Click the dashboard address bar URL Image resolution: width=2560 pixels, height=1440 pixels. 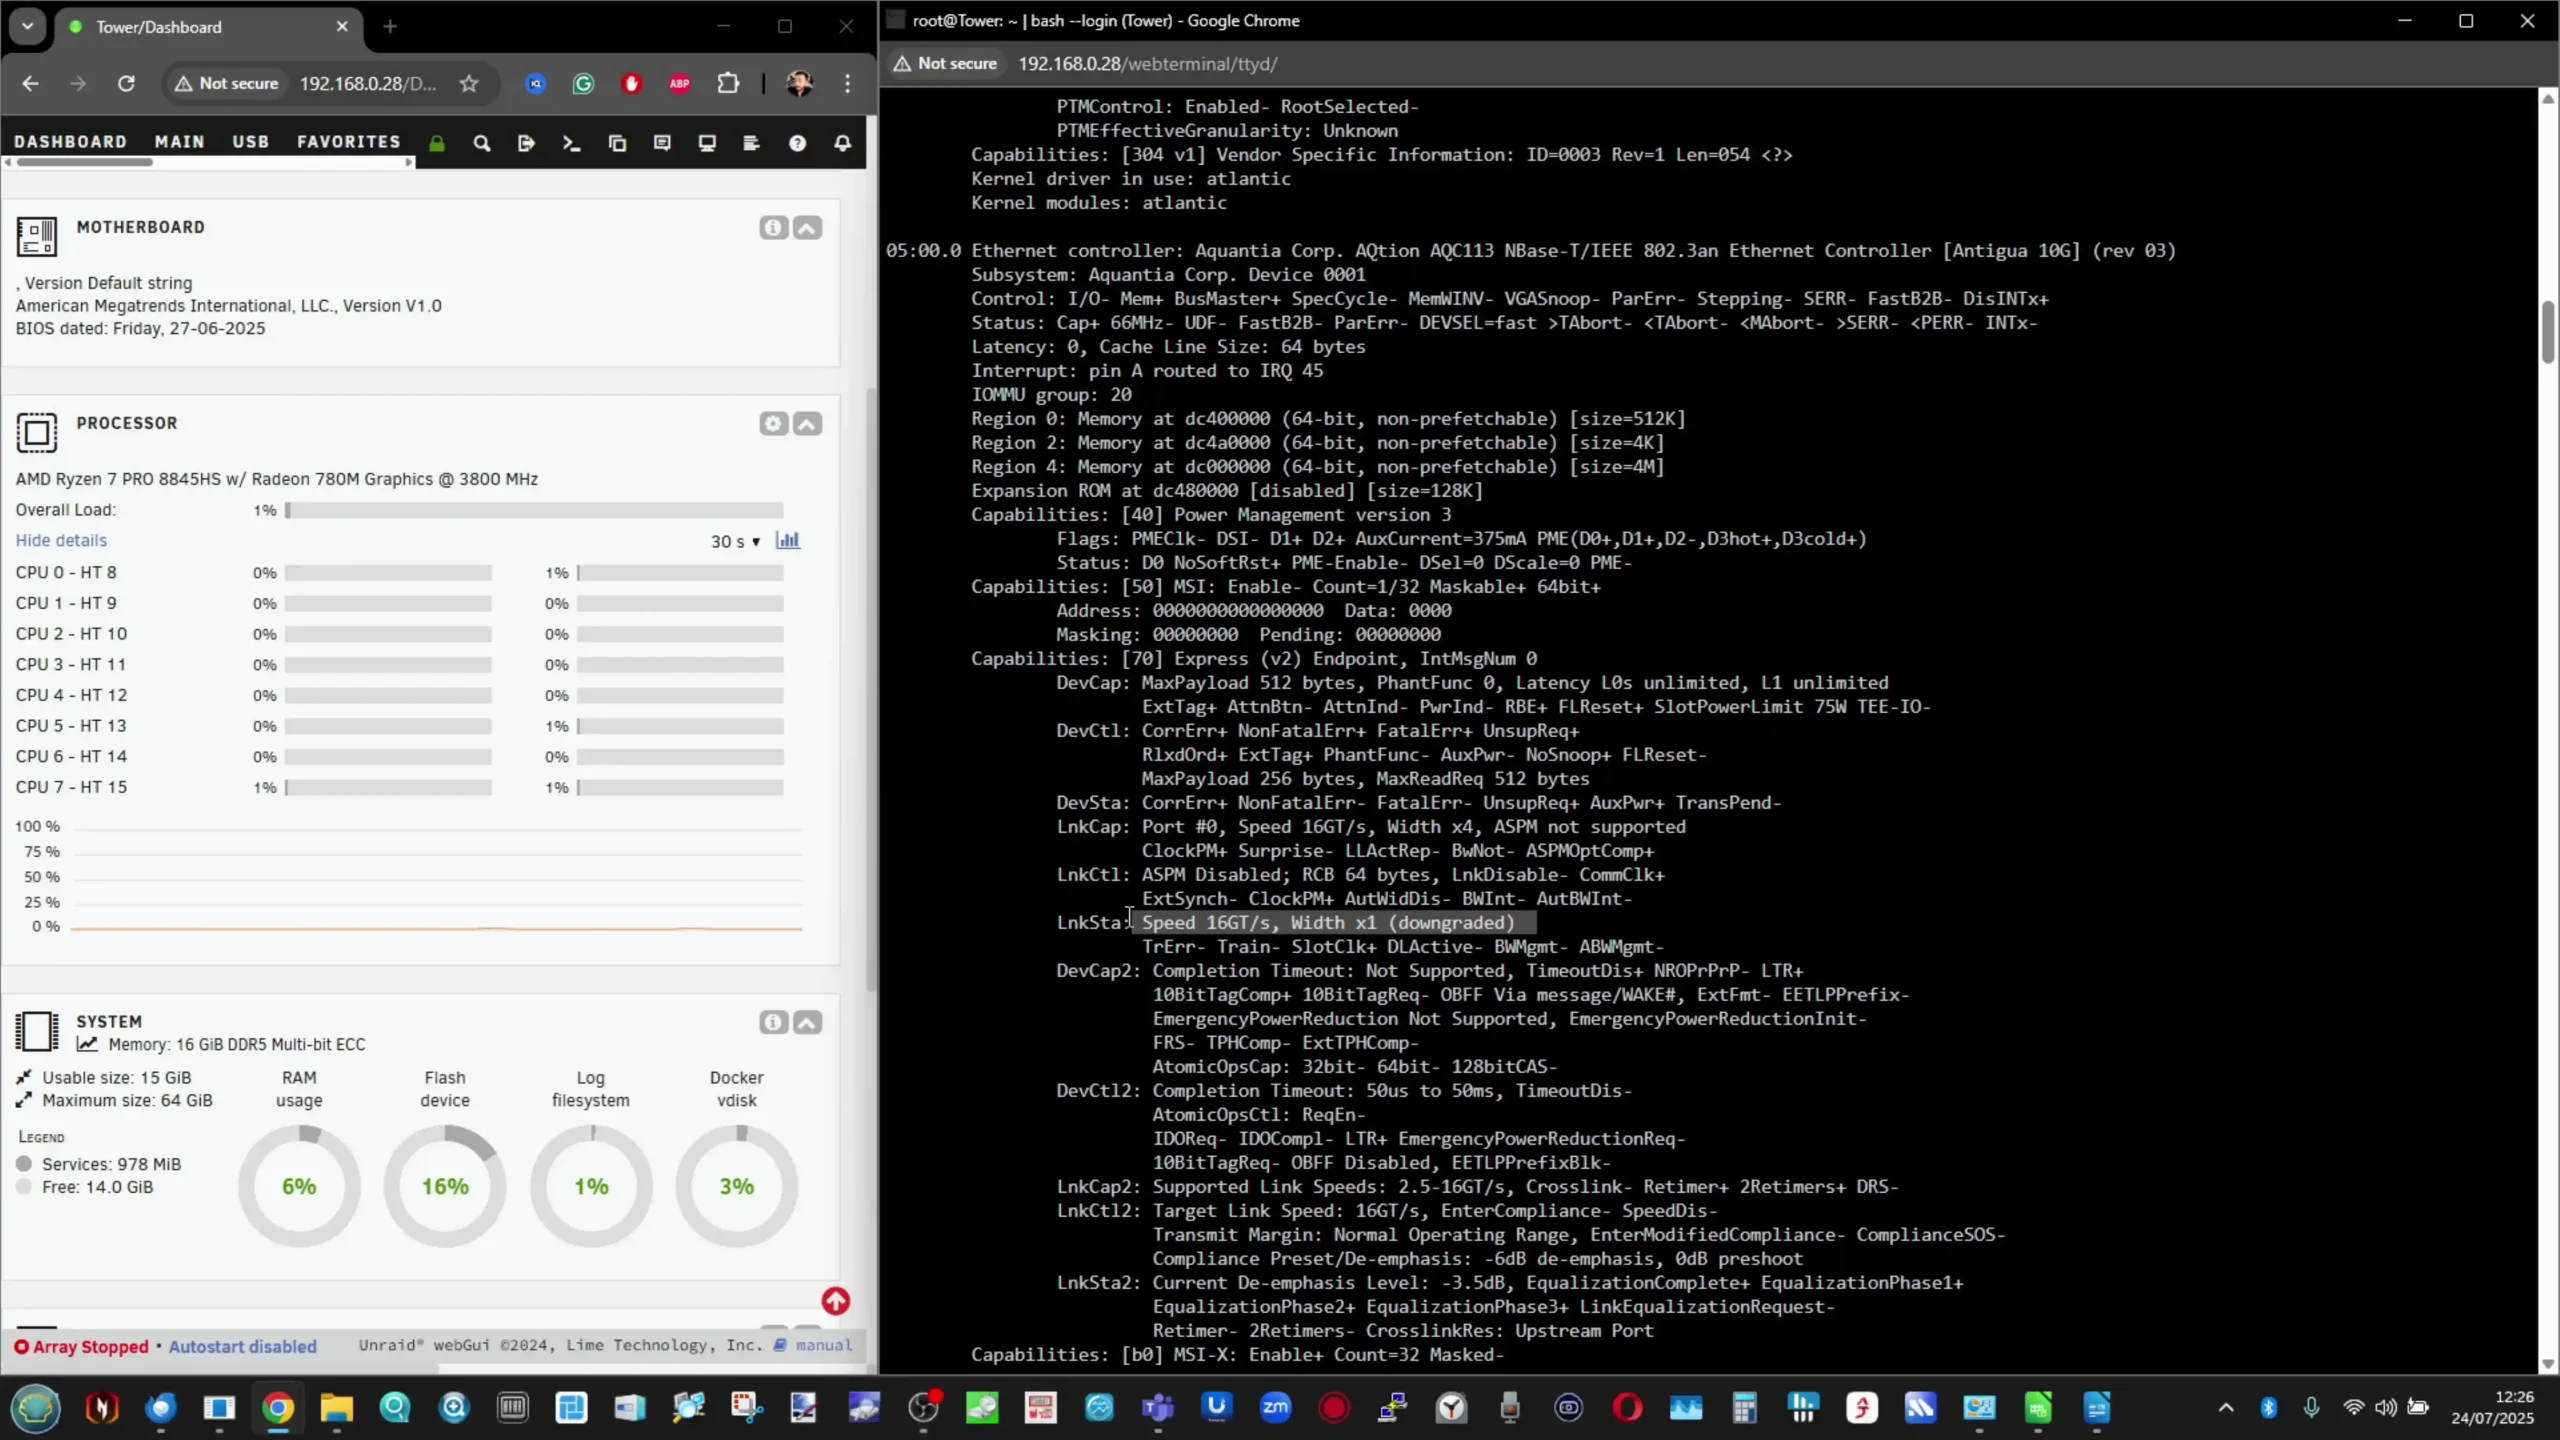tap(368, 84)
